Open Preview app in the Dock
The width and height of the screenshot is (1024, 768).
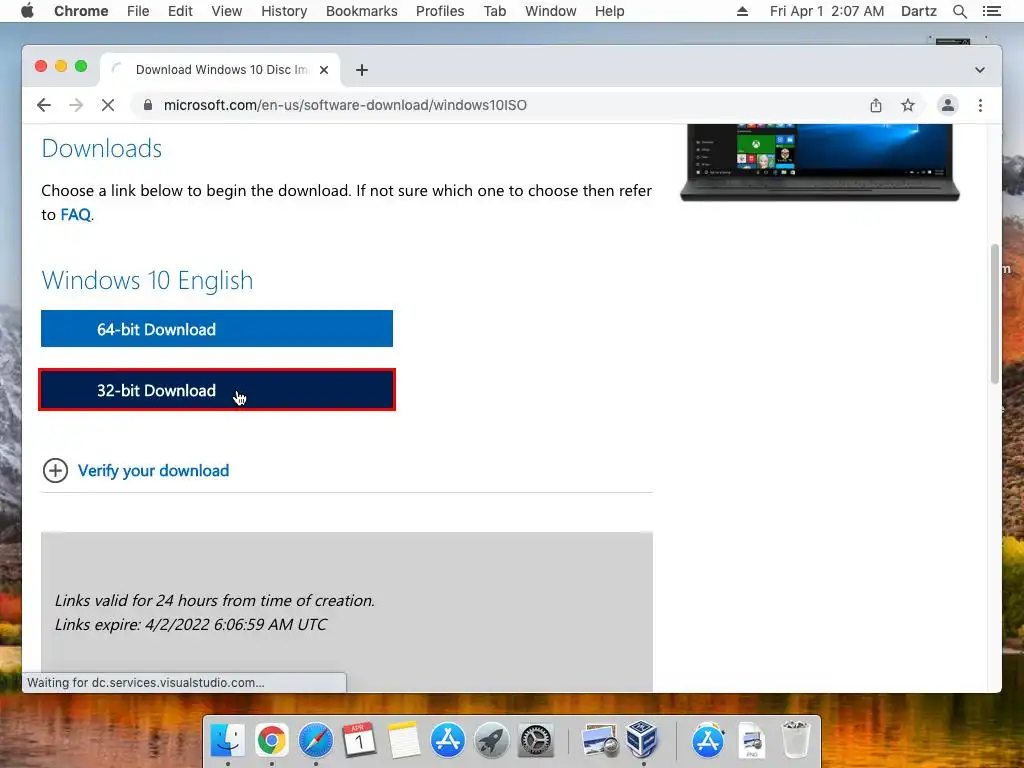coord(600,741)
